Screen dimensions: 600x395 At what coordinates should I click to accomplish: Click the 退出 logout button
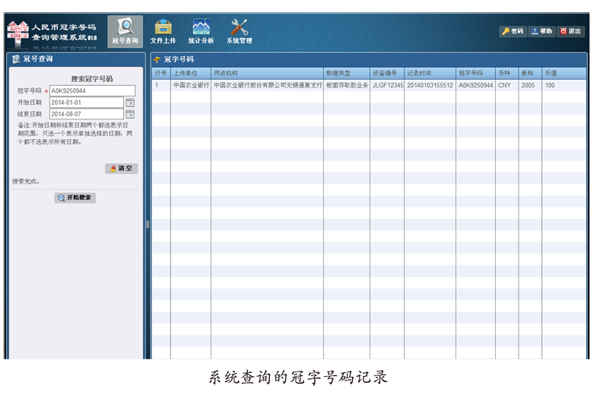(571, 31)
